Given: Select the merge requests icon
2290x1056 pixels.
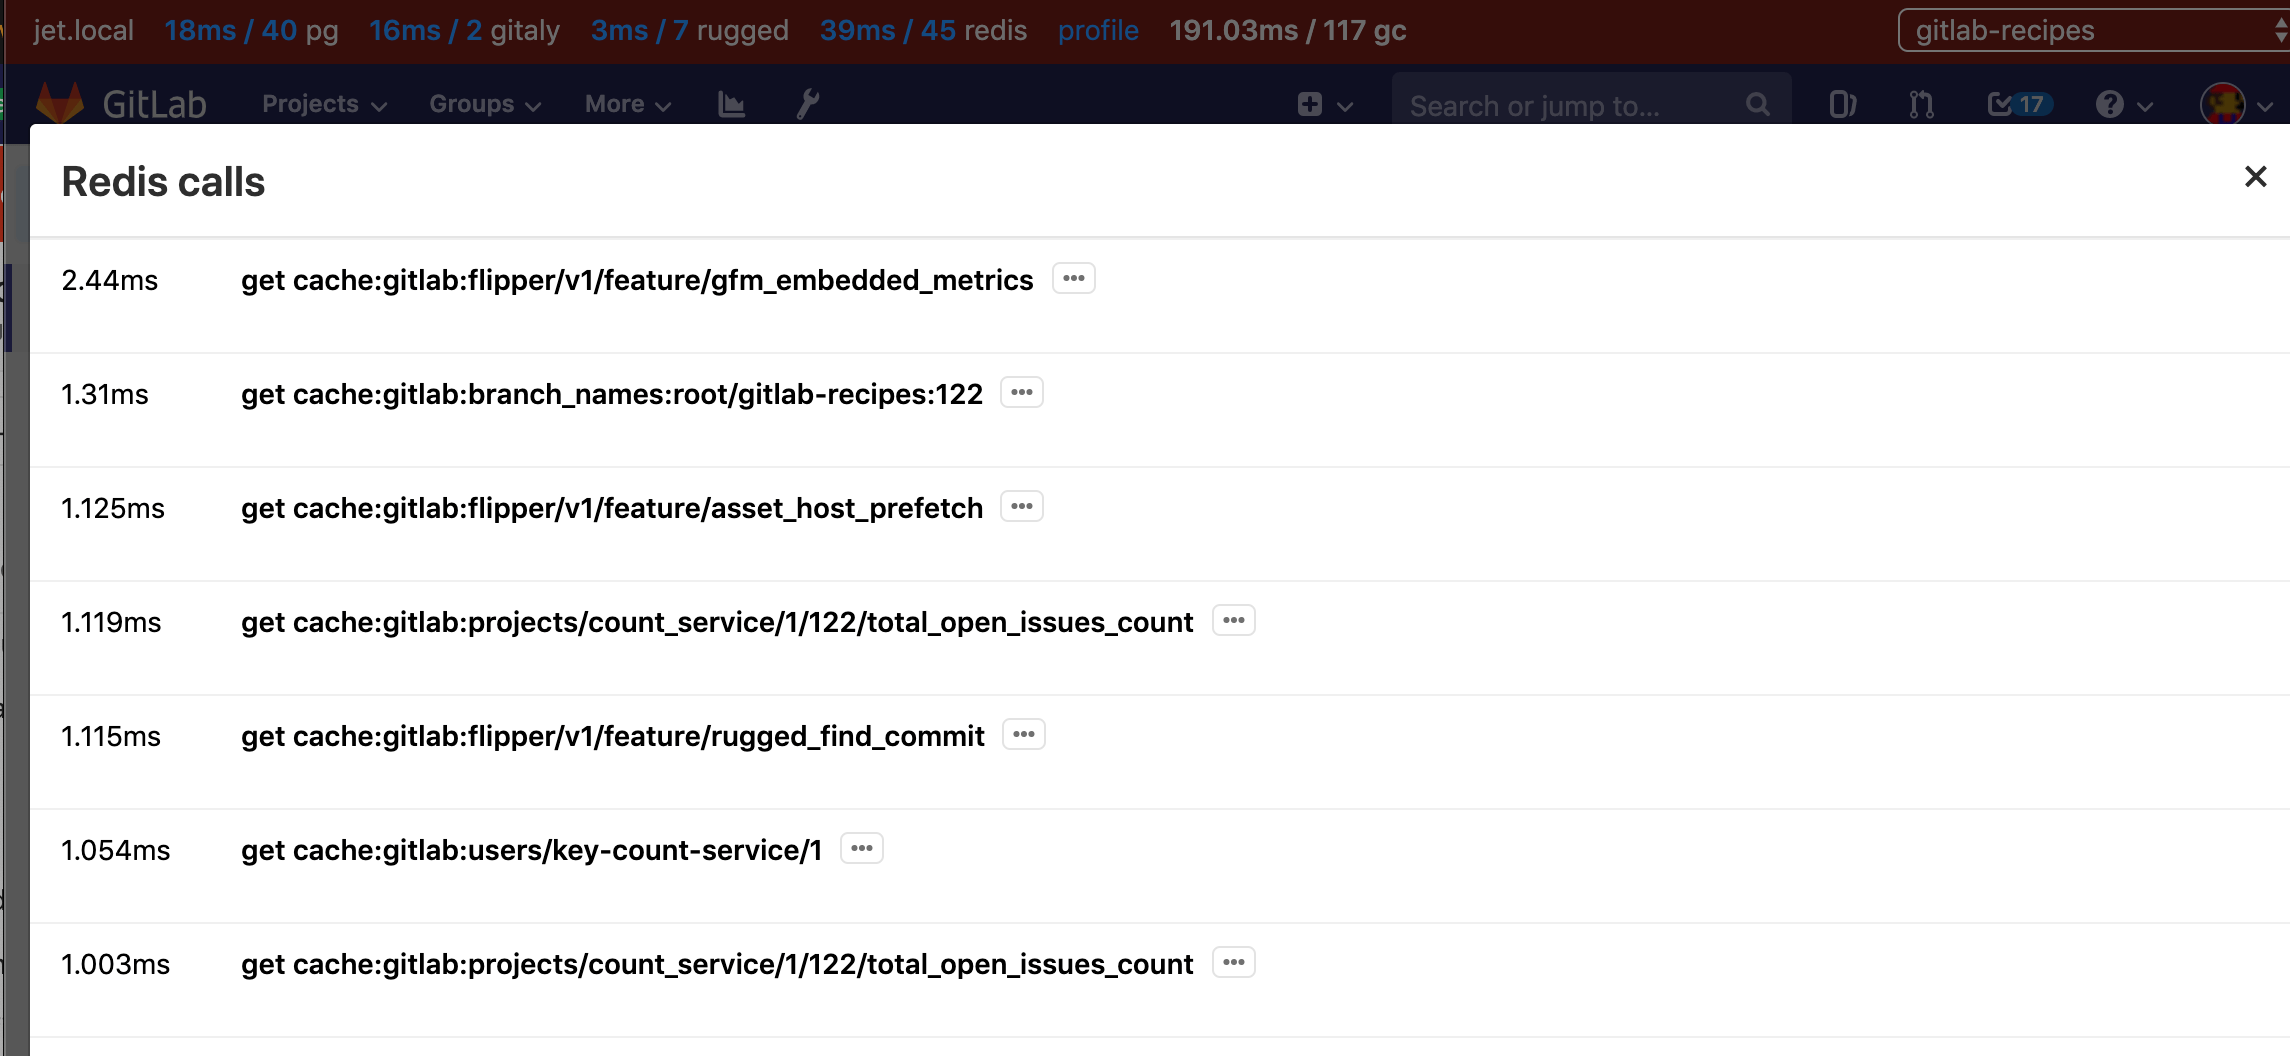Looking at the screenshot, I should [1921, 104].
